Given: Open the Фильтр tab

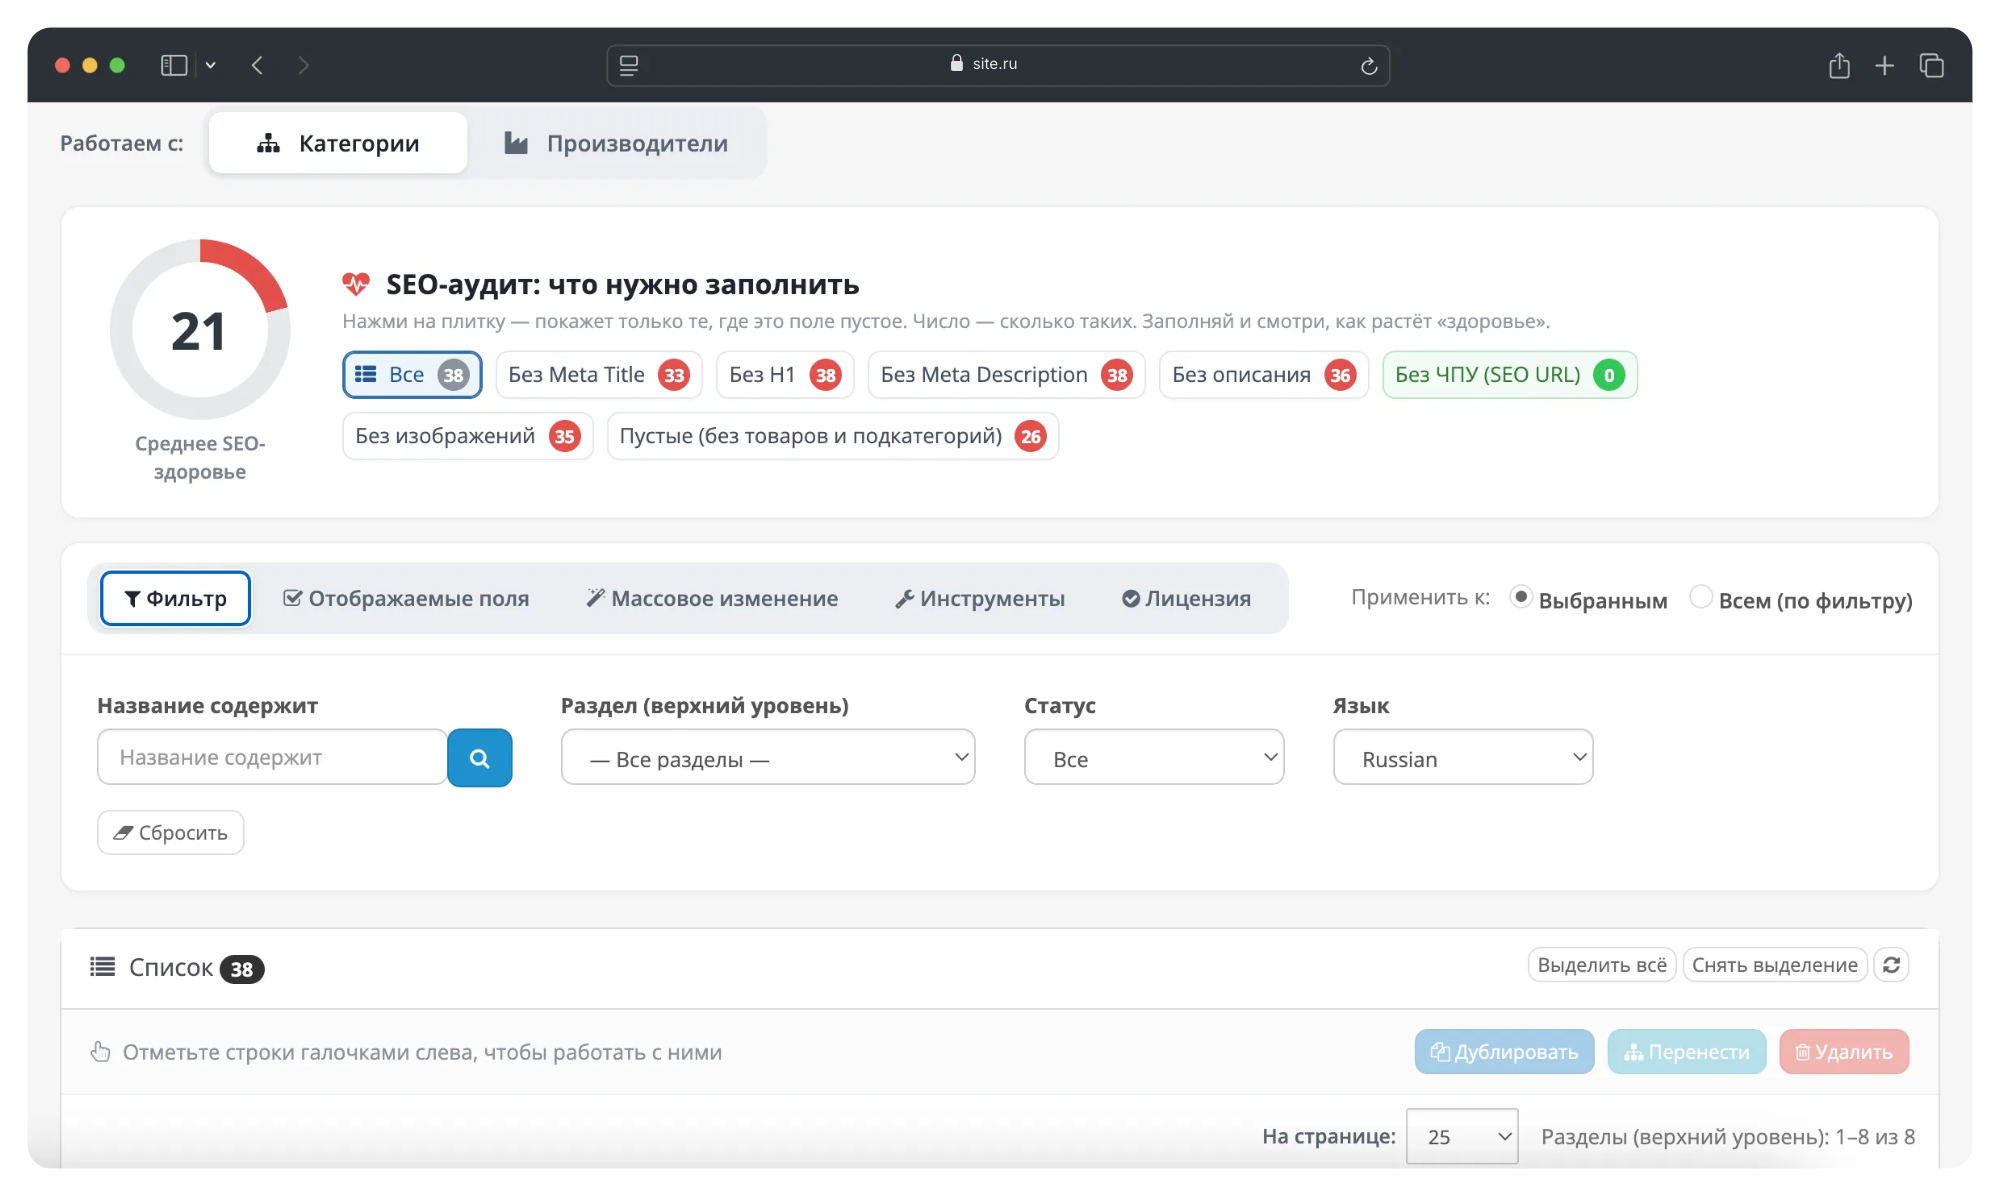Looking at the screenshot, I should pyautogui.click(x=175, y=598).
